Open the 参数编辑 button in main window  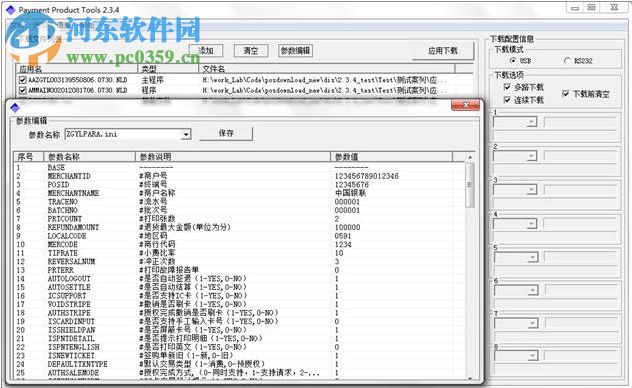click(295, 51)
